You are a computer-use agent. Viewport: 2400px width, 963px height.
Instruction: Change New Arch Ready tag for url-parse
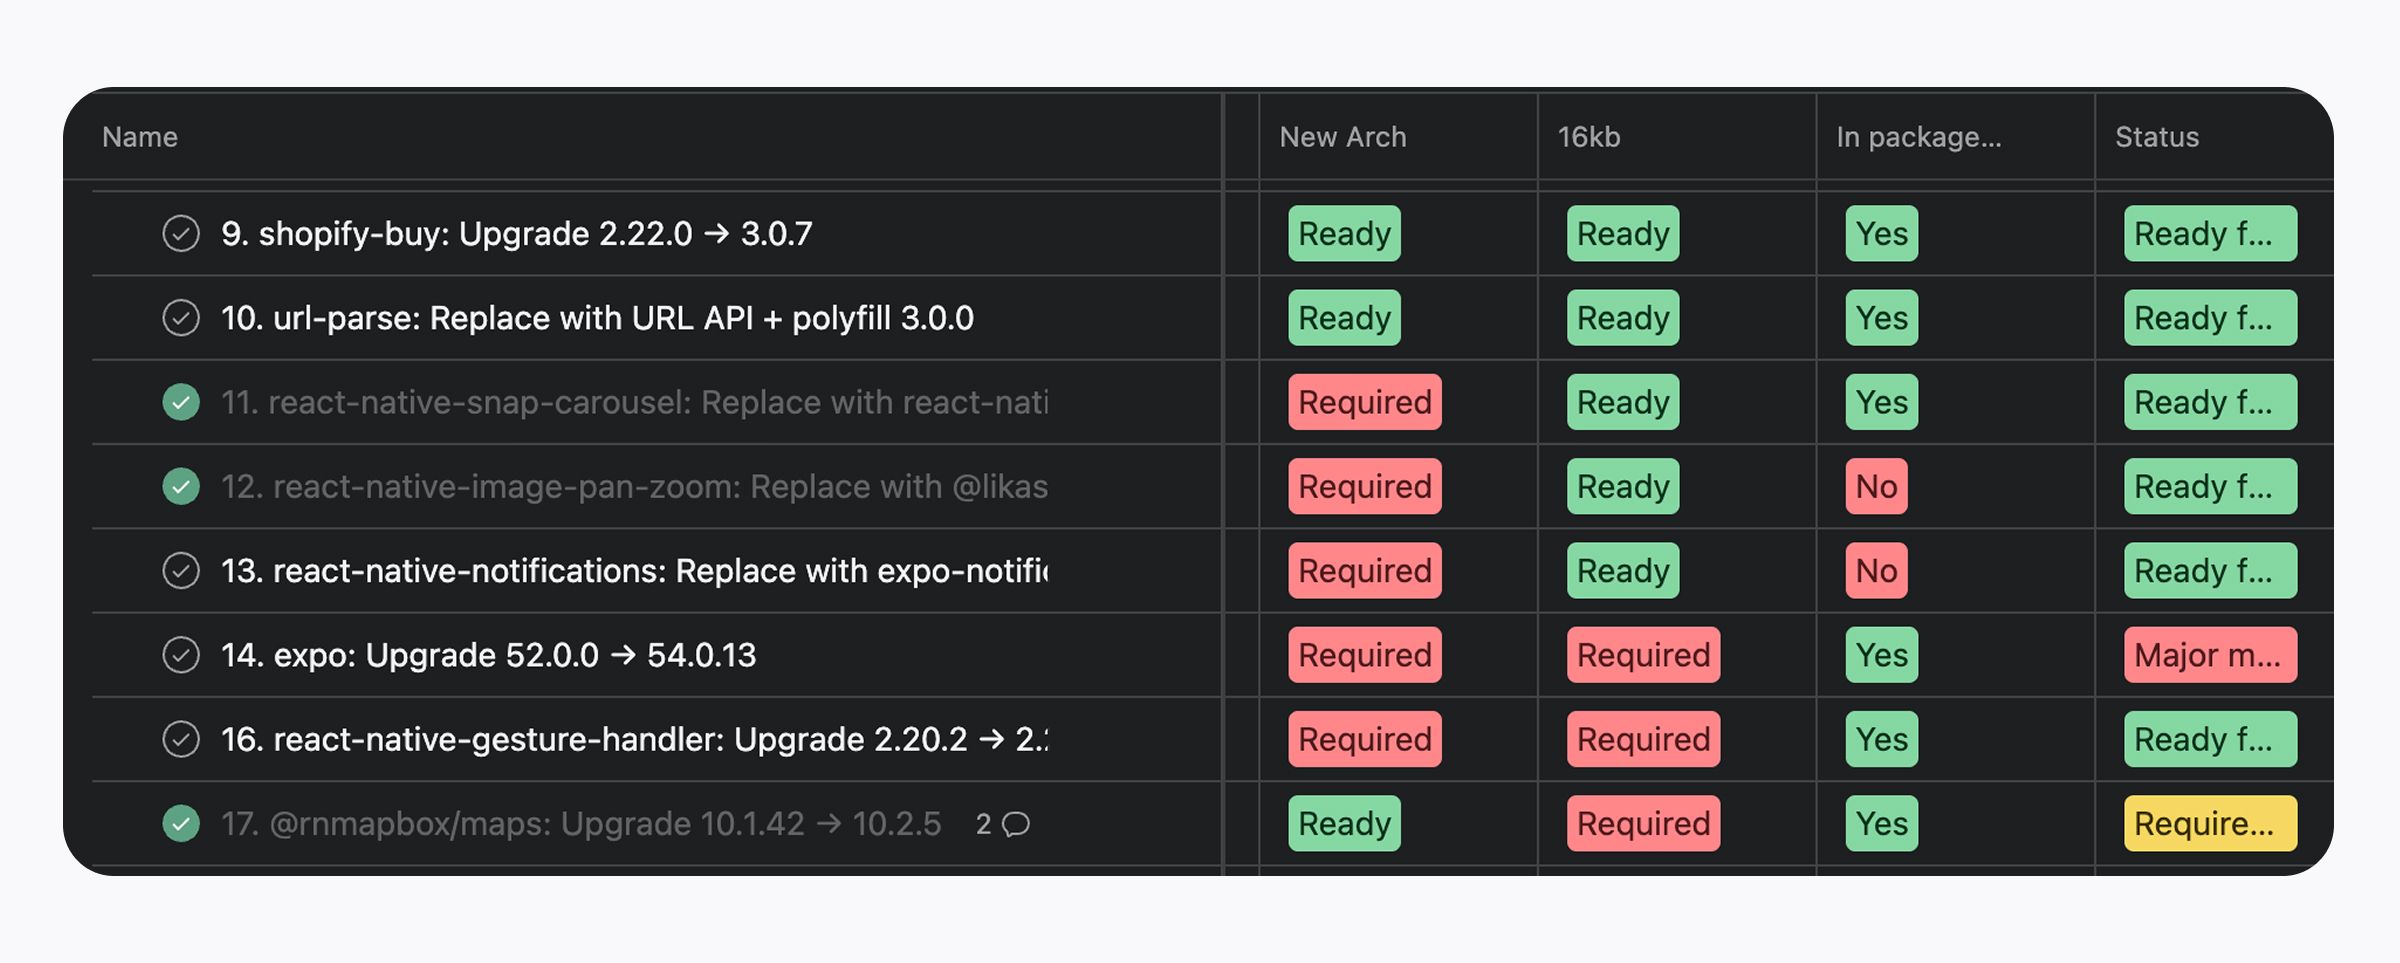coord(1344,318)
